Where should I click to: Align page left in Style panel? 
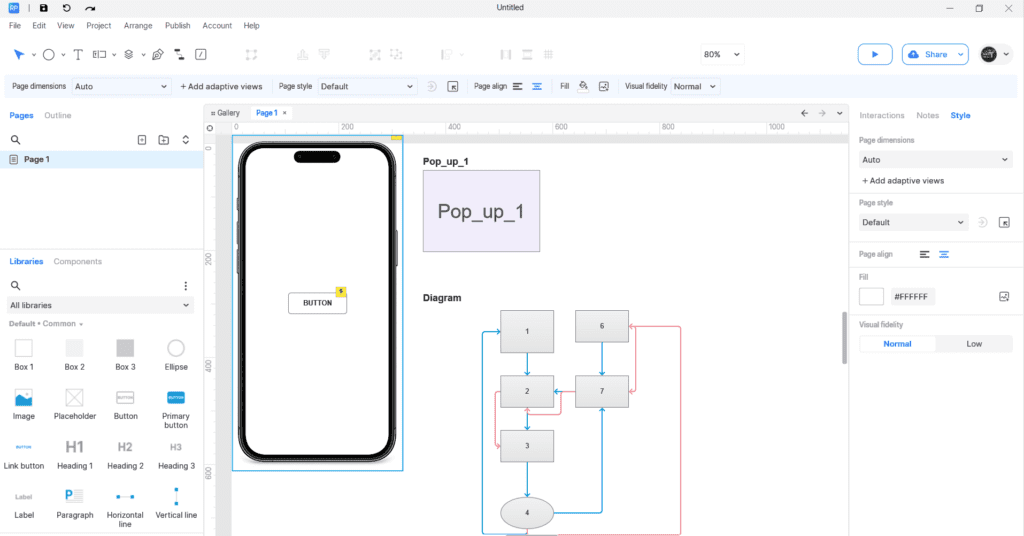click(924, 255)
